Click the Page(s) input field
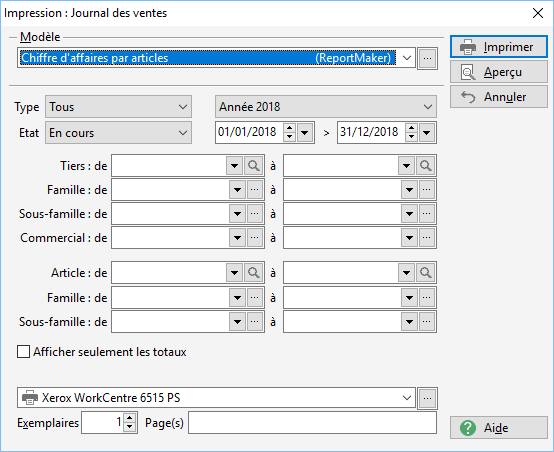The width and height of the screenshot is (554, 452). click(312, 423)
